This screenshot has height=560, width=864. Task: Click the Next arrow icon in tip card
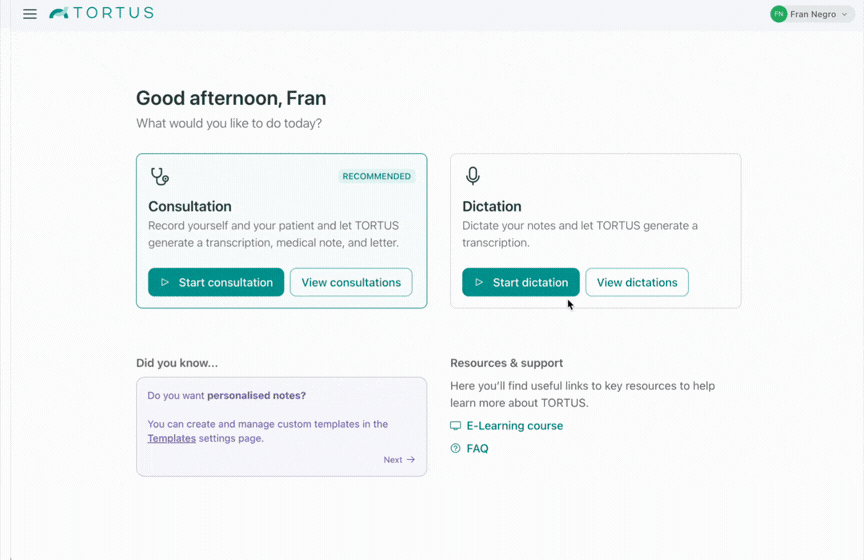pyautogui.click(x=411, y=460)
